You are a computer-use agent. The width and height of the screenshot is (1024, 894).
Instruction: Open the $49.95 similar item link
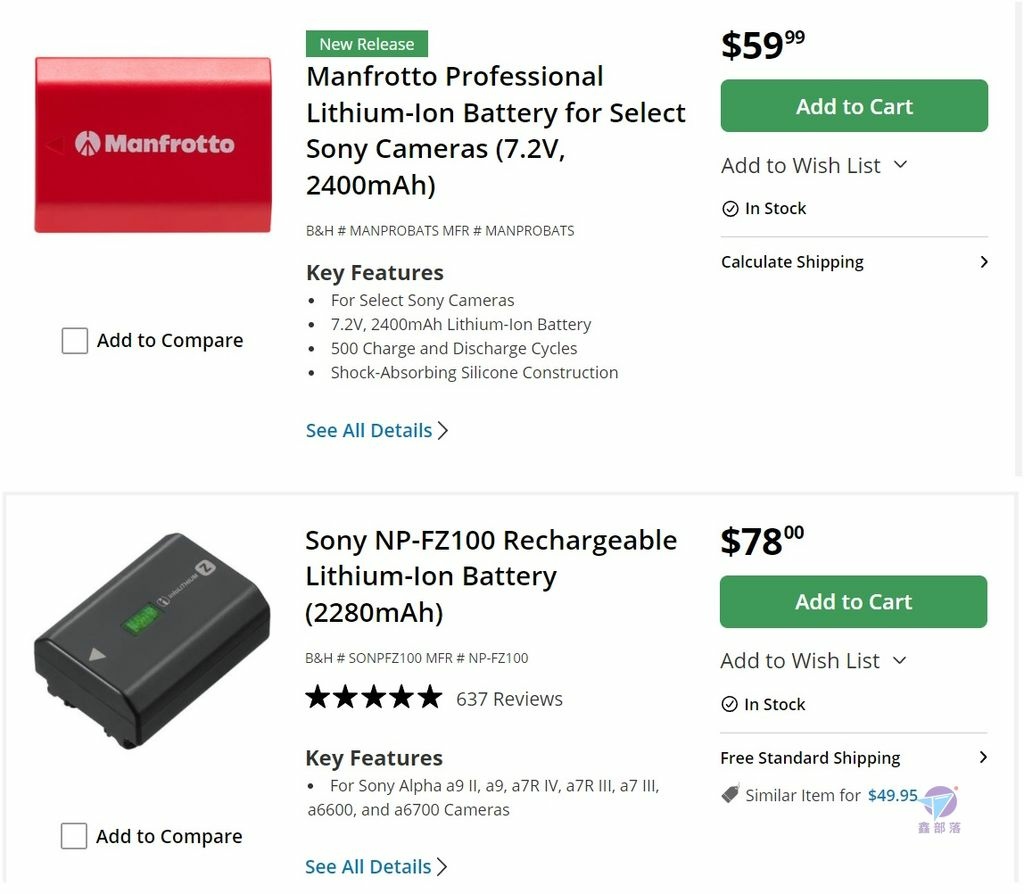point(893,795)
